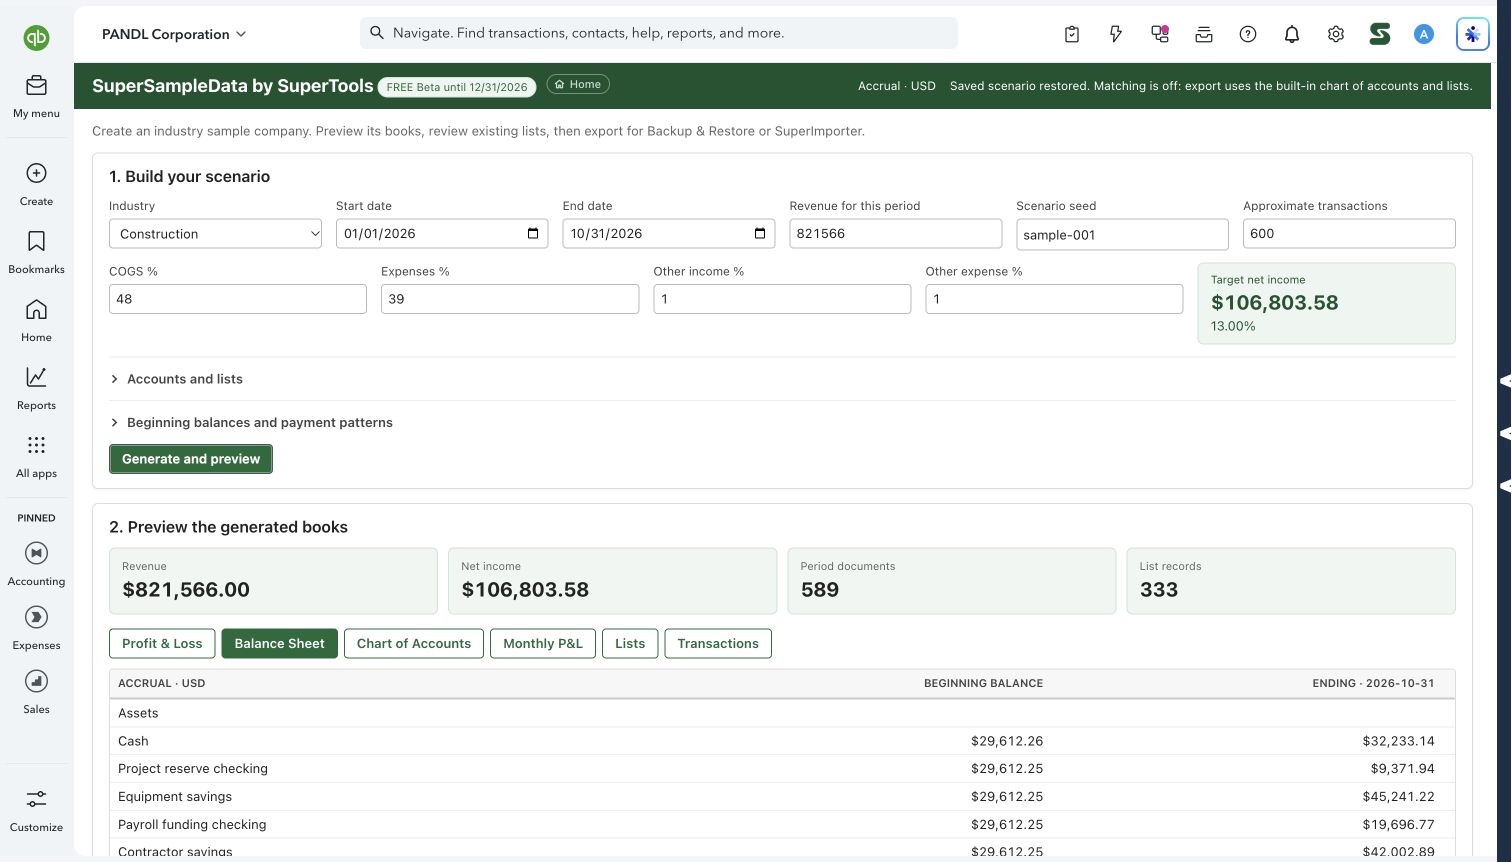Image resolution: width=1512 pixels, height=862 pixels.
Task: Click Project reserve checking row
Action: (x=782, y=769)
